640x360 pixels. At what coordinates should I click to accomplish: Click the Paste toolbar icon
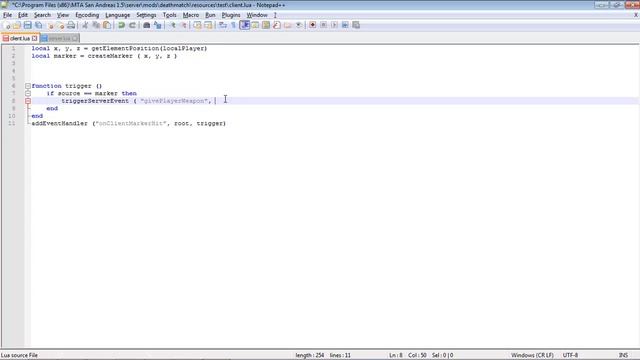pyautogui.click(x=107, y=25)
